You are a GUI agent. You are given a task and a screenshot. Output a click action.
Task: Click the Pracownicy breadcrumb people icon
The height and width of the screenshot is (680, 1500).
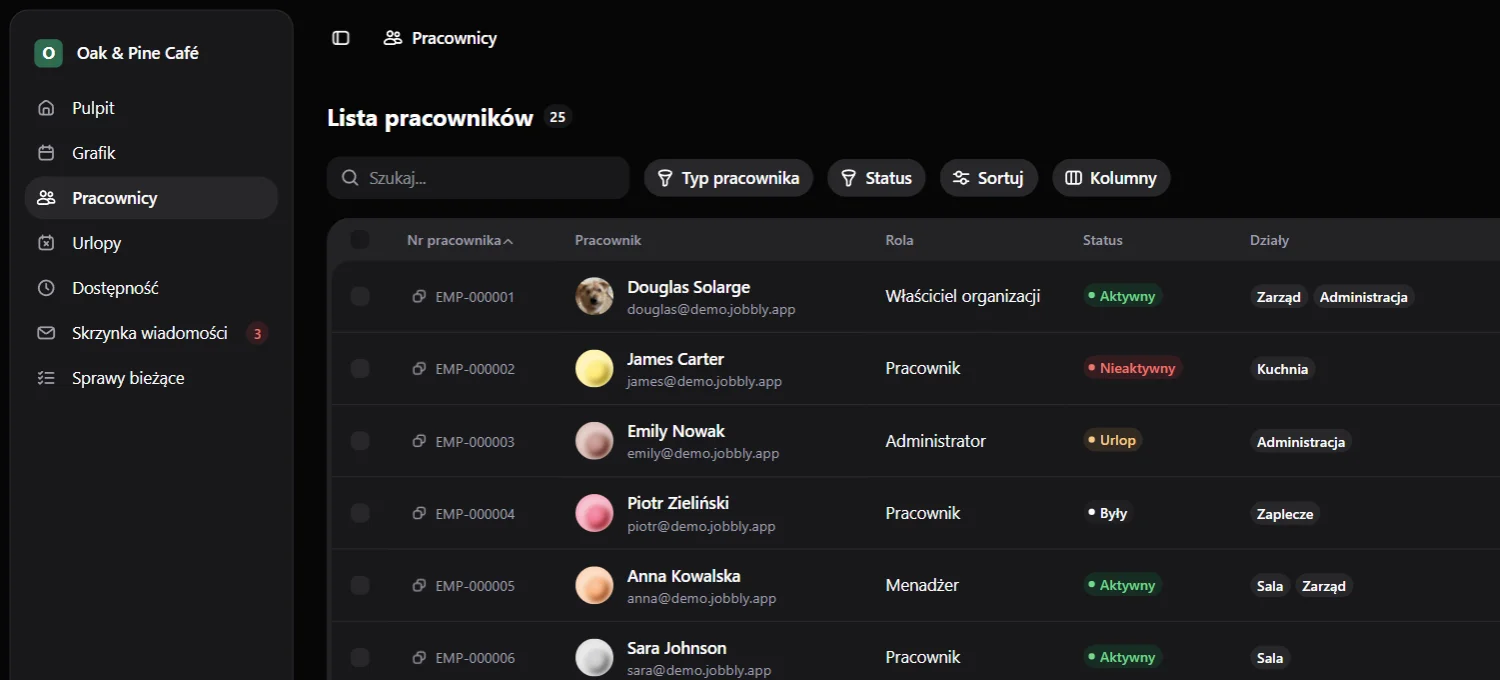[393, 38]
